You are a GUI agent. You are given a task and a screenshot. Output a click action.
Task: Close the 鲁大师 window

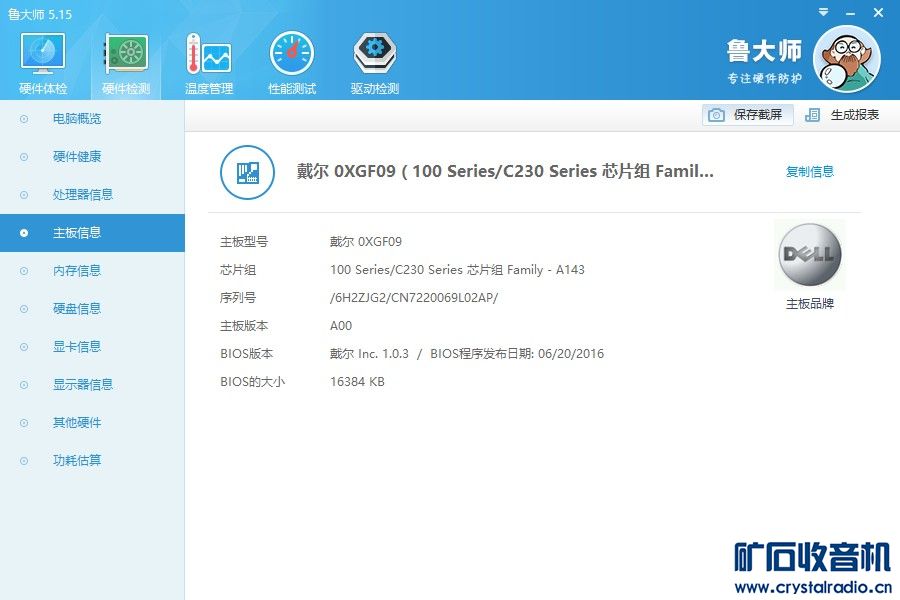[x=878, y=12]
